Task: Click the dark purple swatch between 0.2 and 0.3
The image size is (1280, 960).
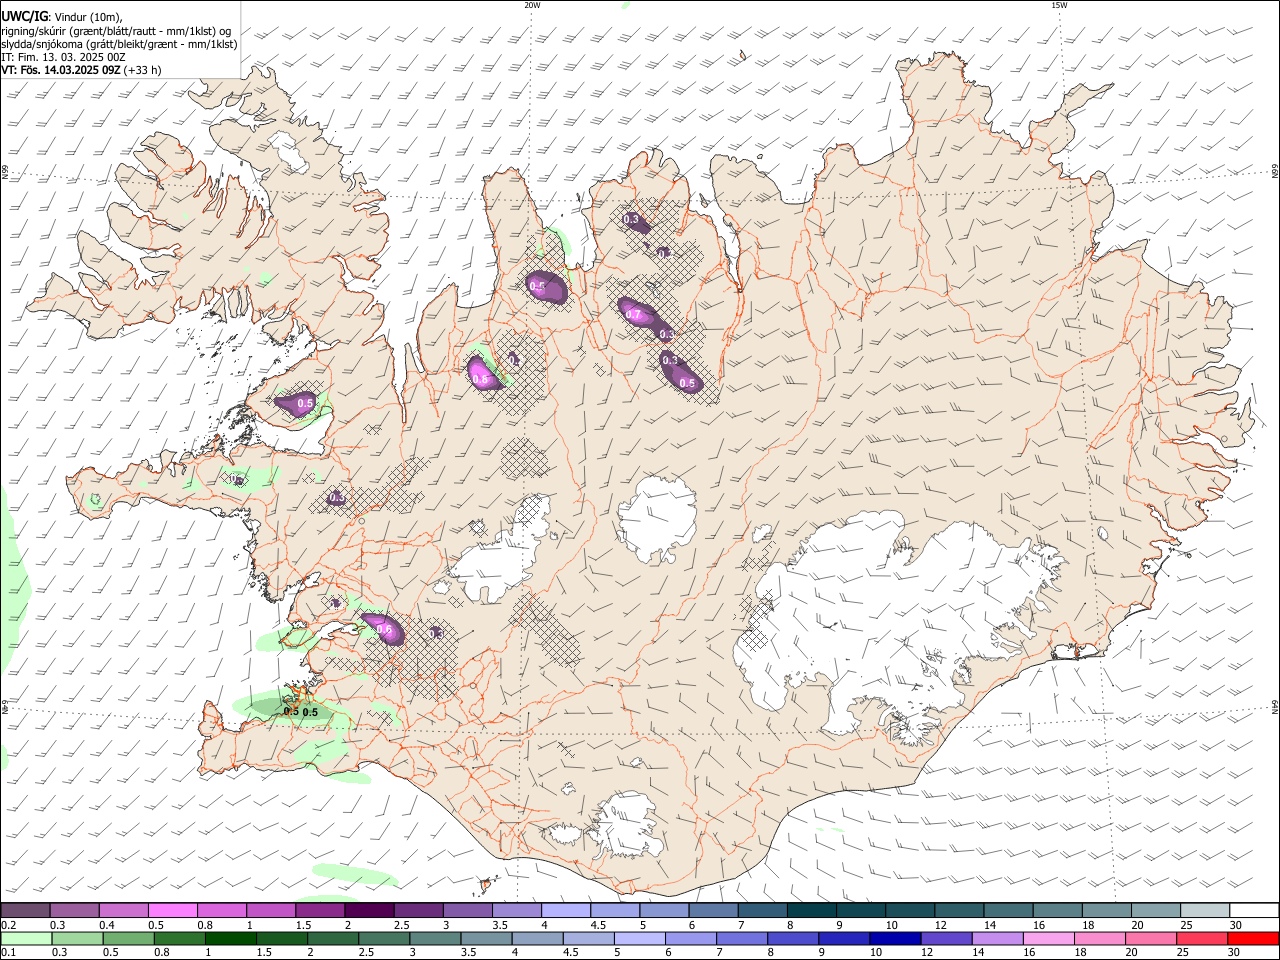Action: pyautogui.click(x=26, y=910)
